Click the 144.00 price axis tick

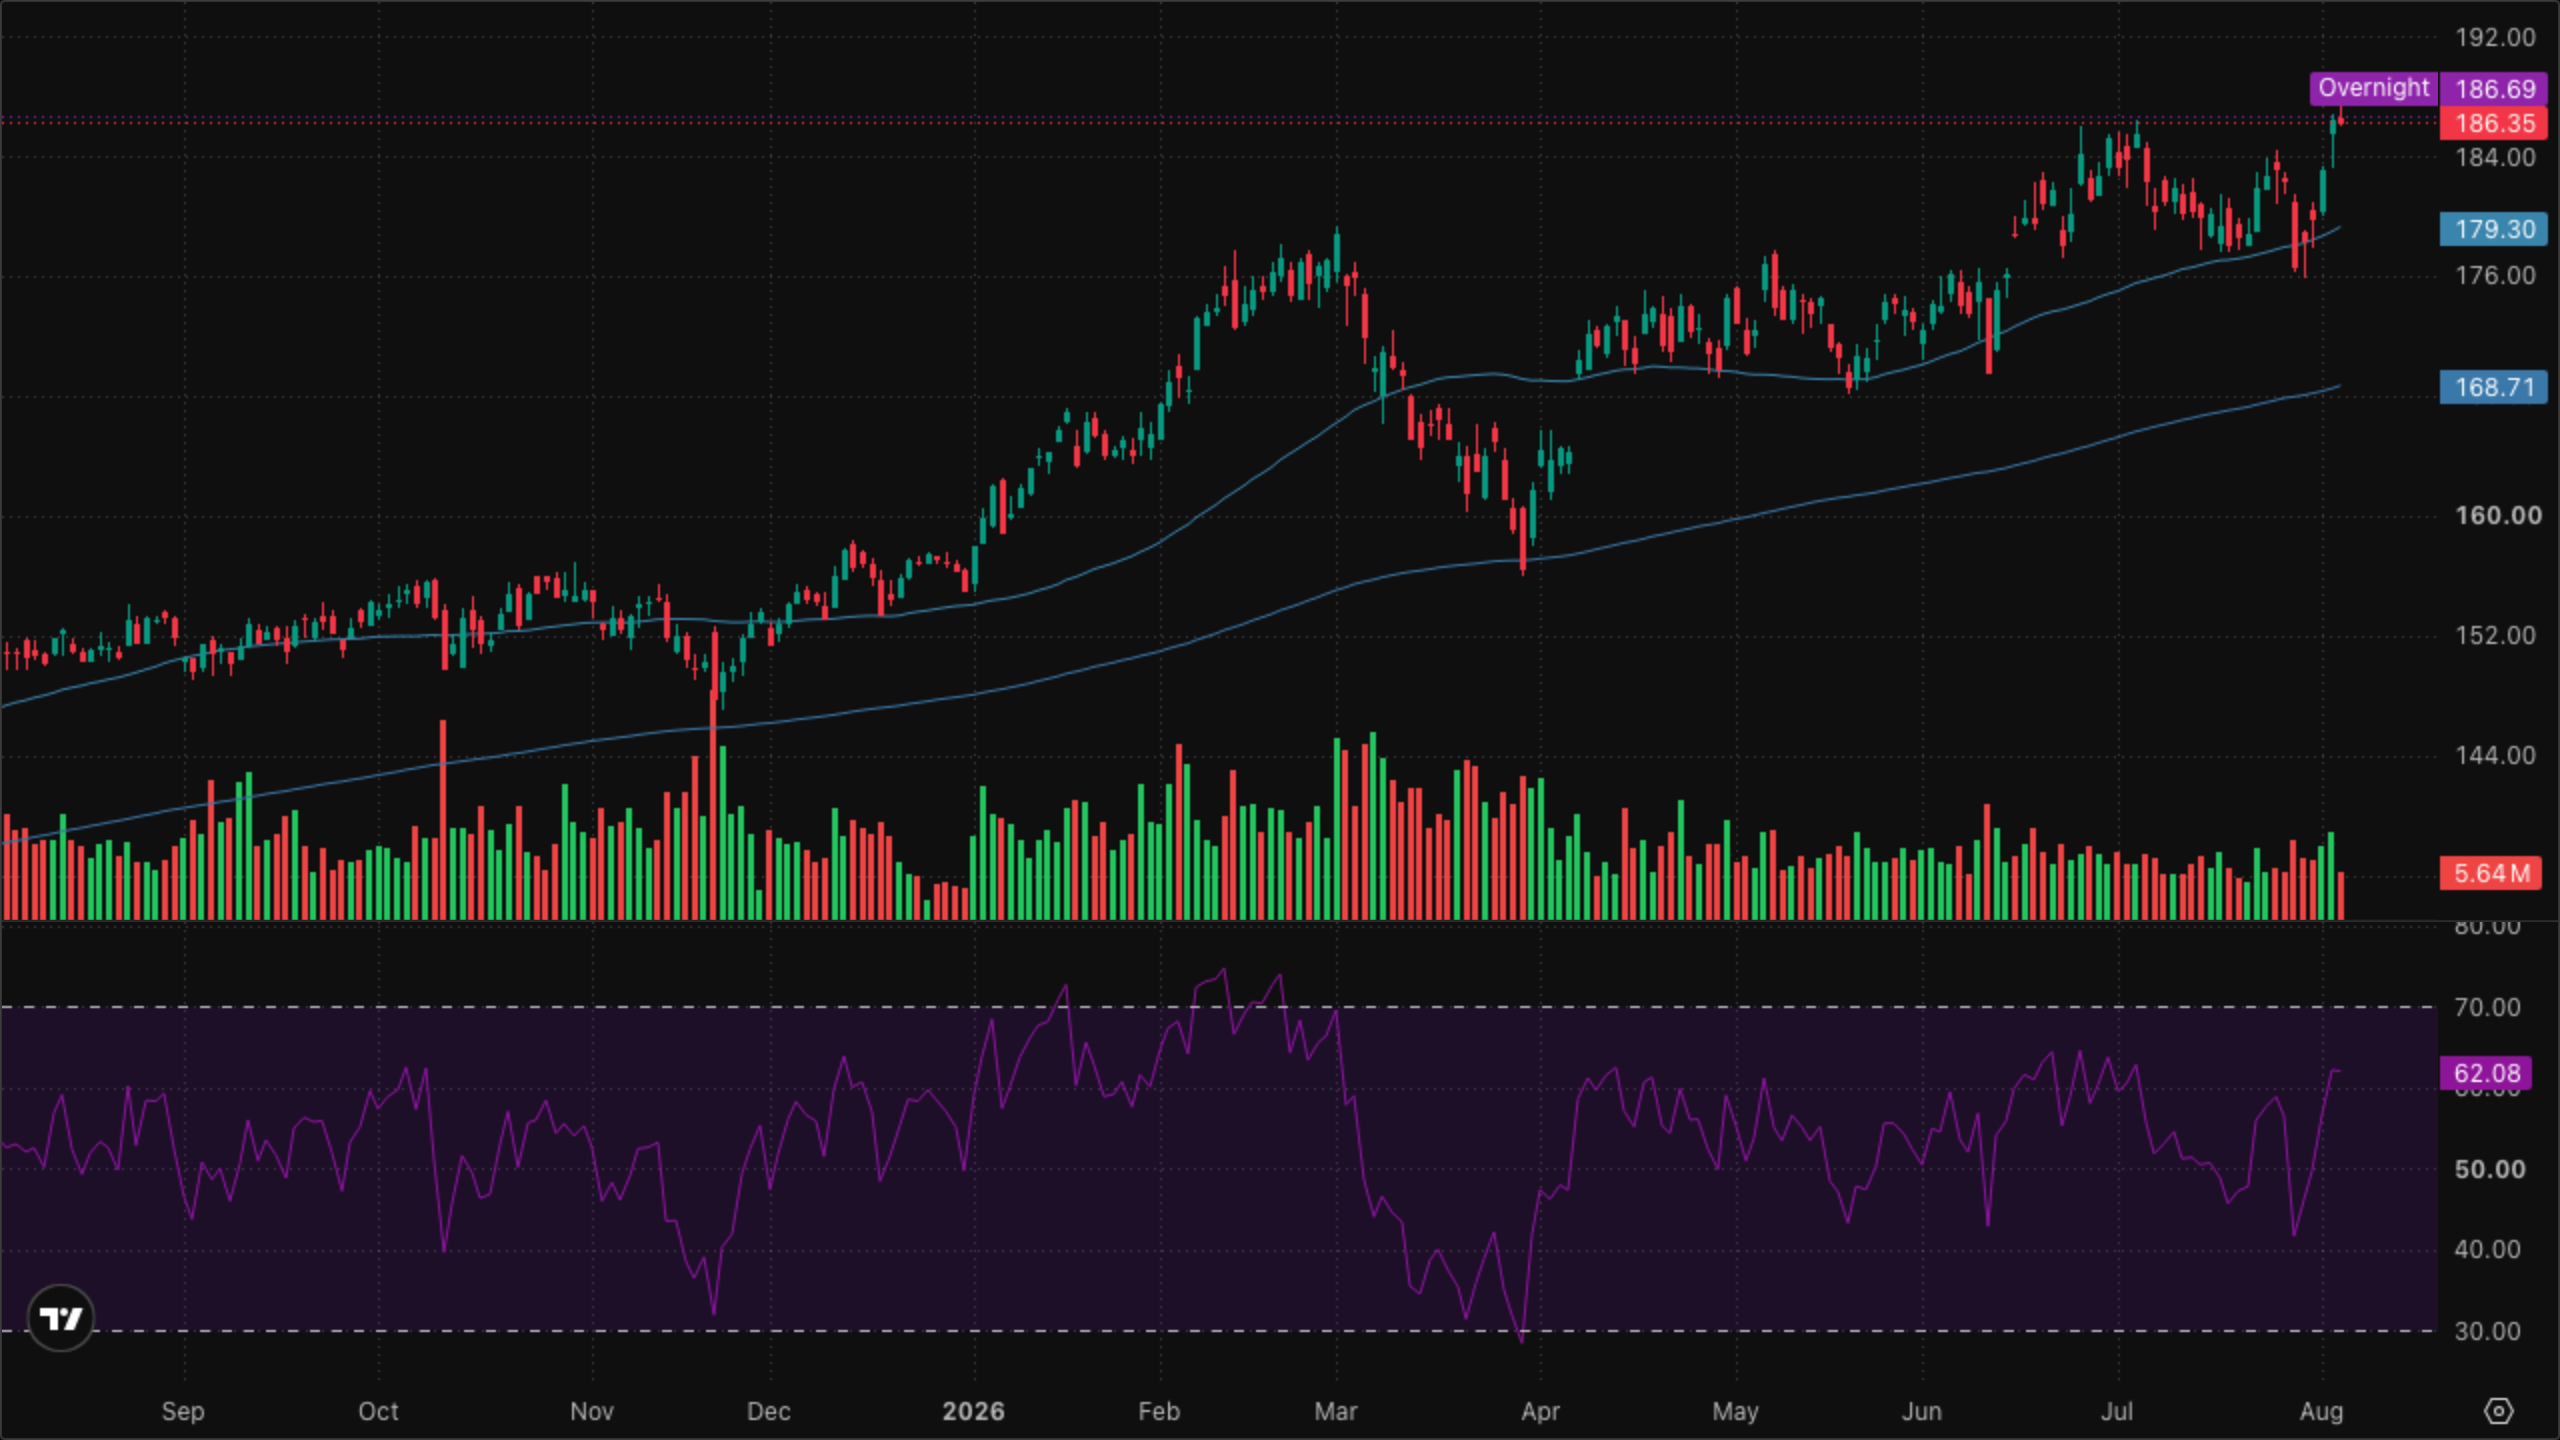[2495, 756]
